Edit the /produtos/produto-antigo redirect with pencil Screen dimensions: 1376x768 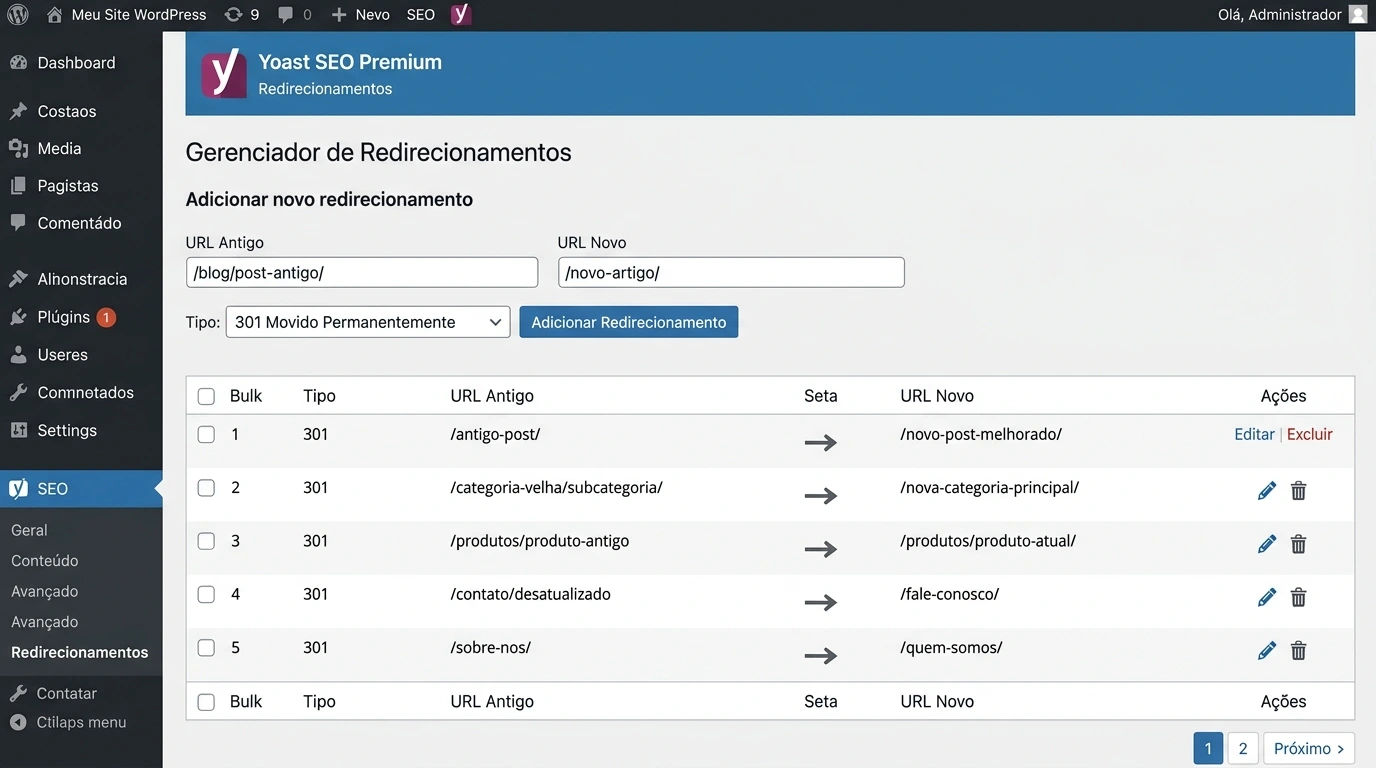point(1267,544)
